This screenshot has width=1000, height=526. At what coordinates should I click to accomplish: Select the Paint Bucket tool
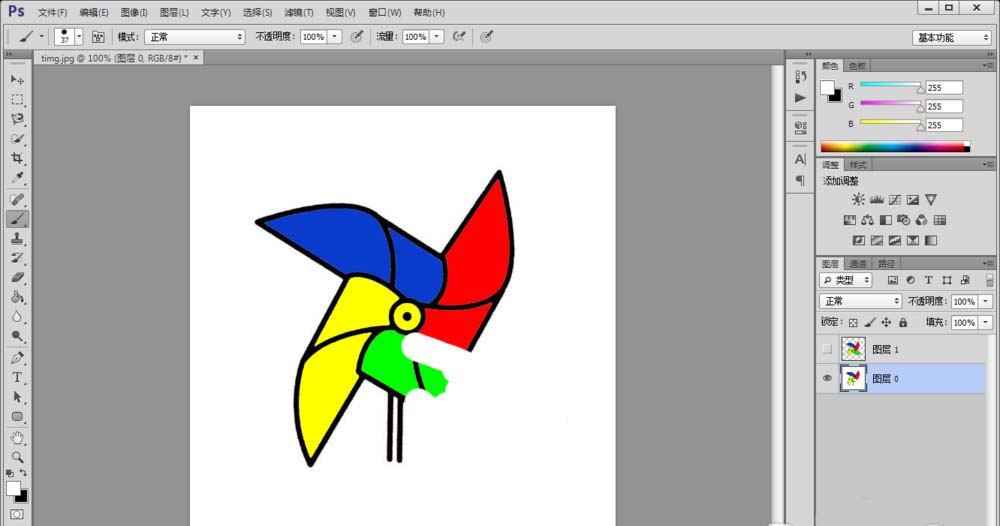pyautogui.click(x=17, y=297)
